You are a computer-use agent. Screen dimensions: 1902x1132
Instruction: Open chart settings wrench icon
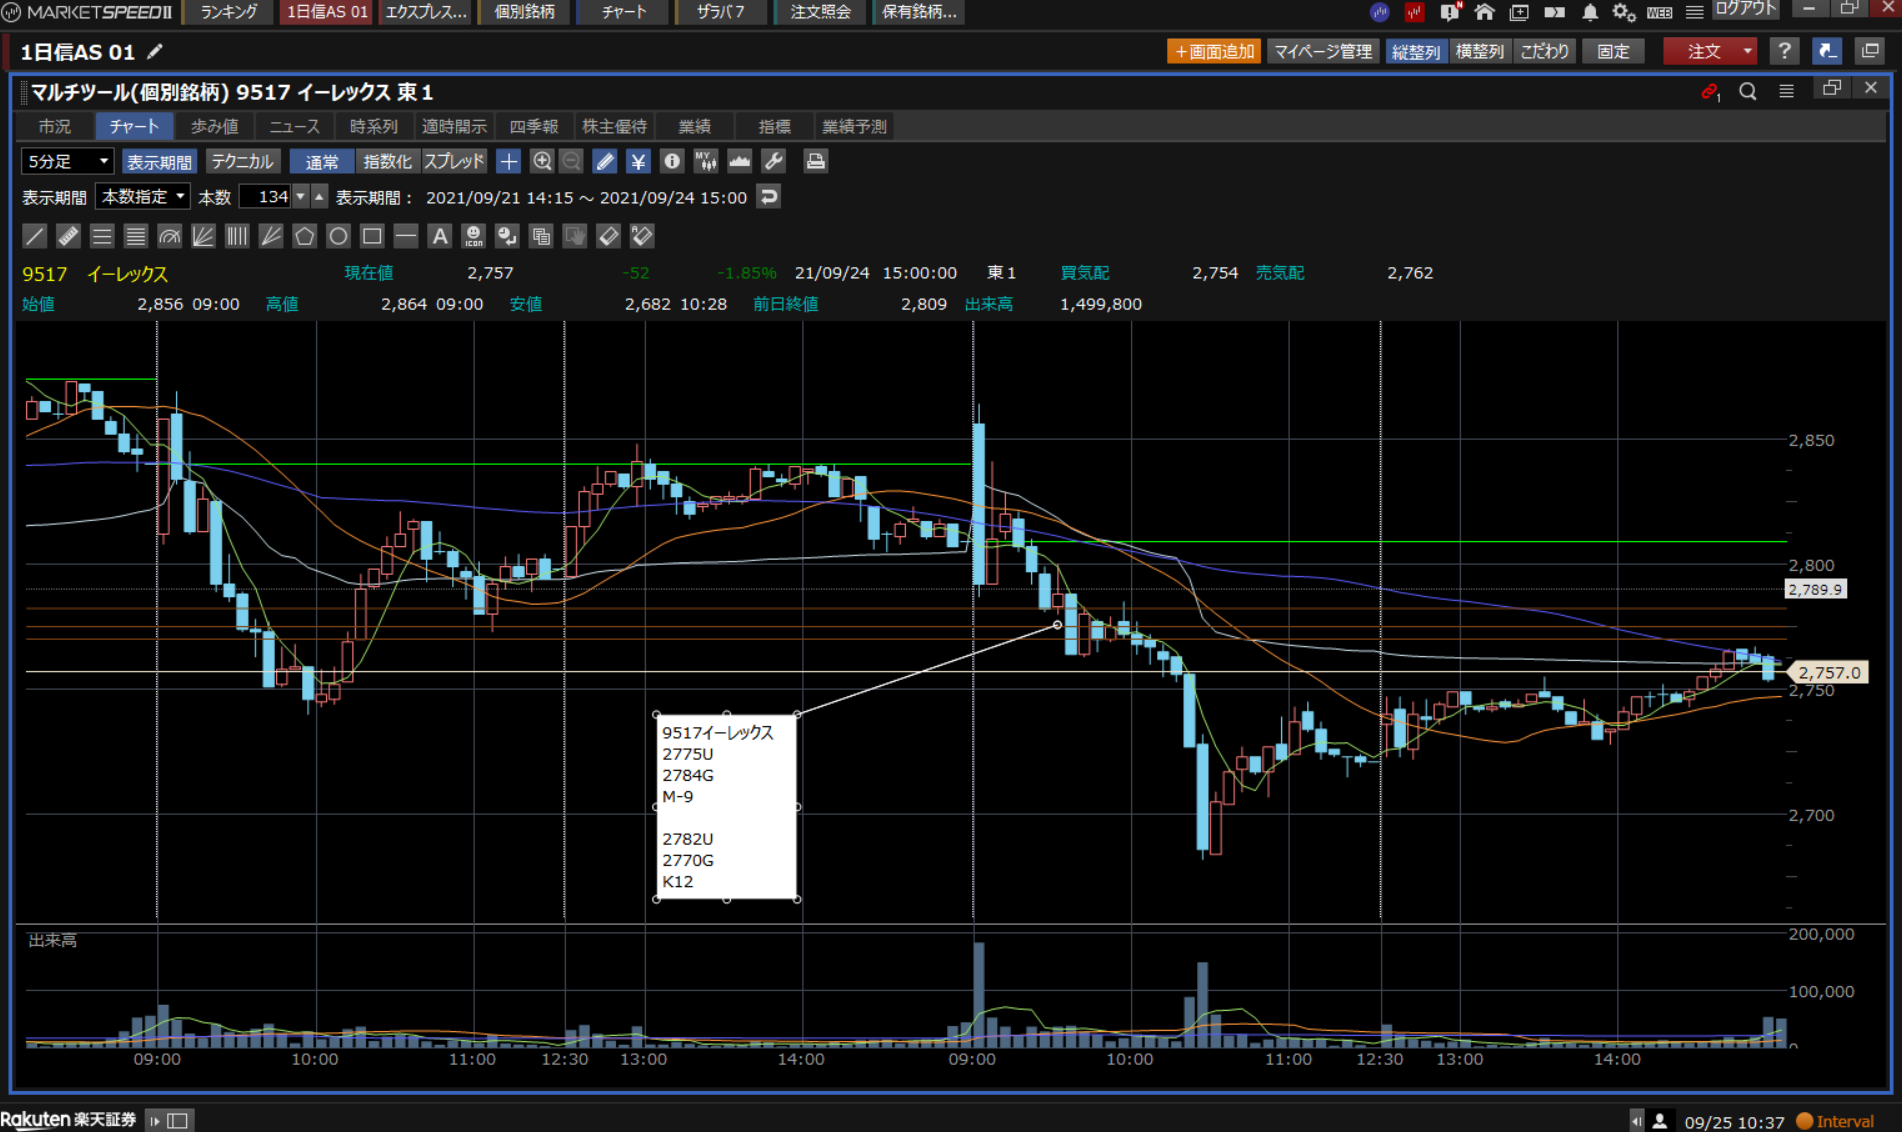(773, 161)
